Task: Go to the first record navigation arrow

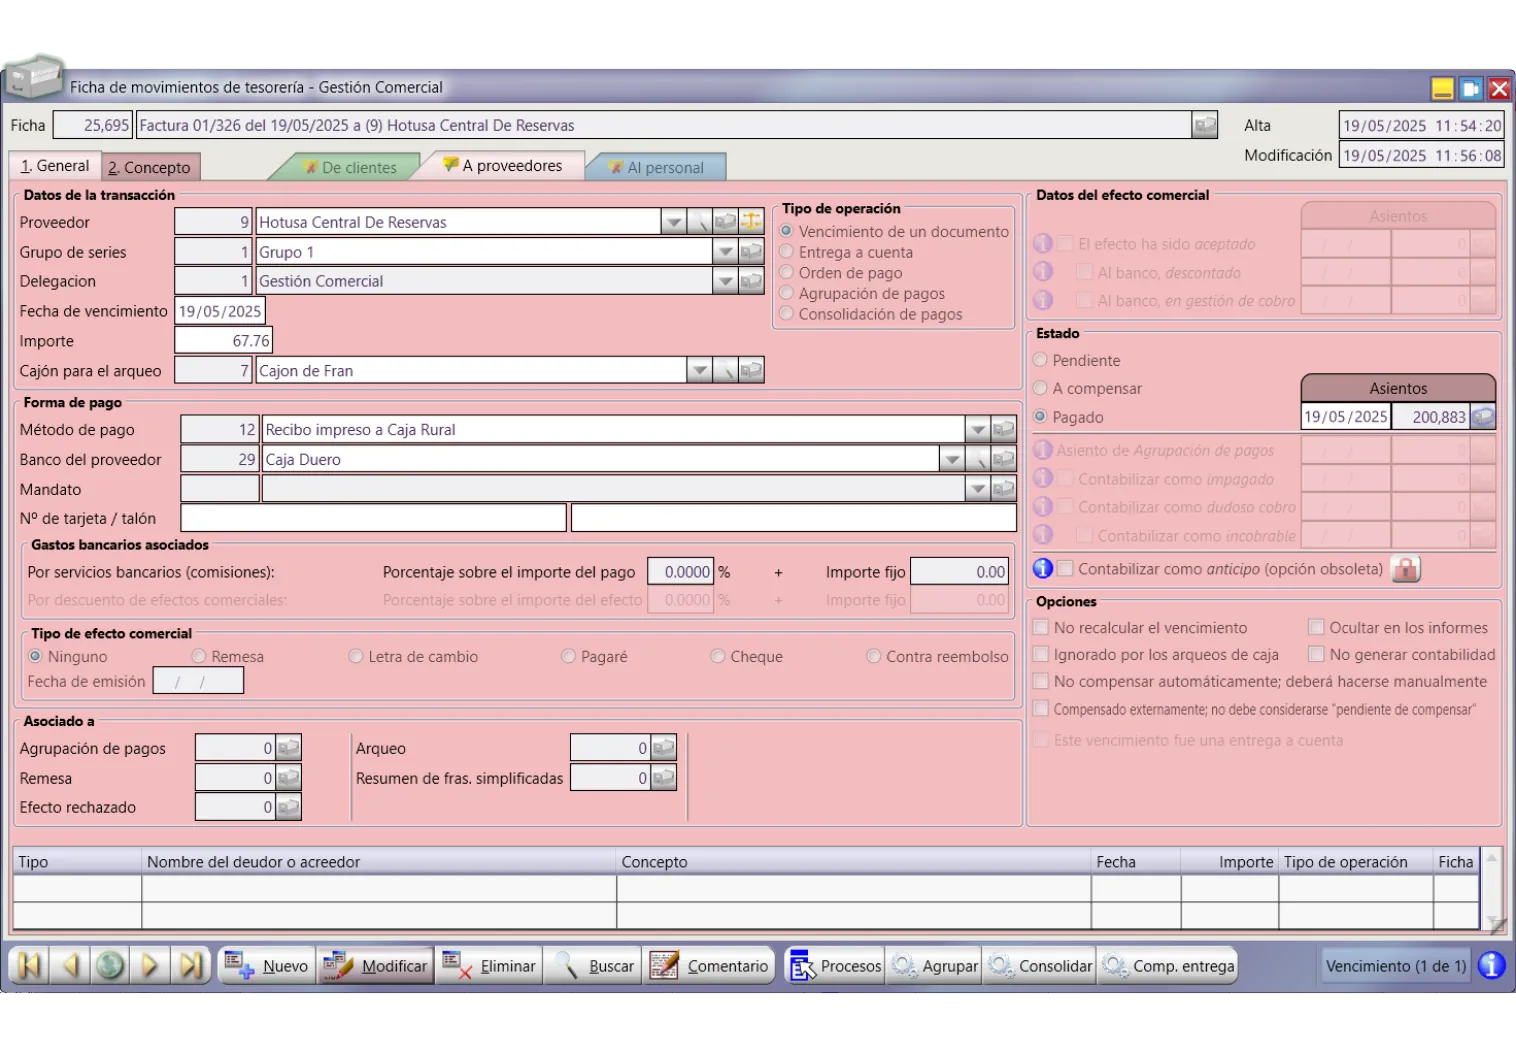Action: pos(29,966)
